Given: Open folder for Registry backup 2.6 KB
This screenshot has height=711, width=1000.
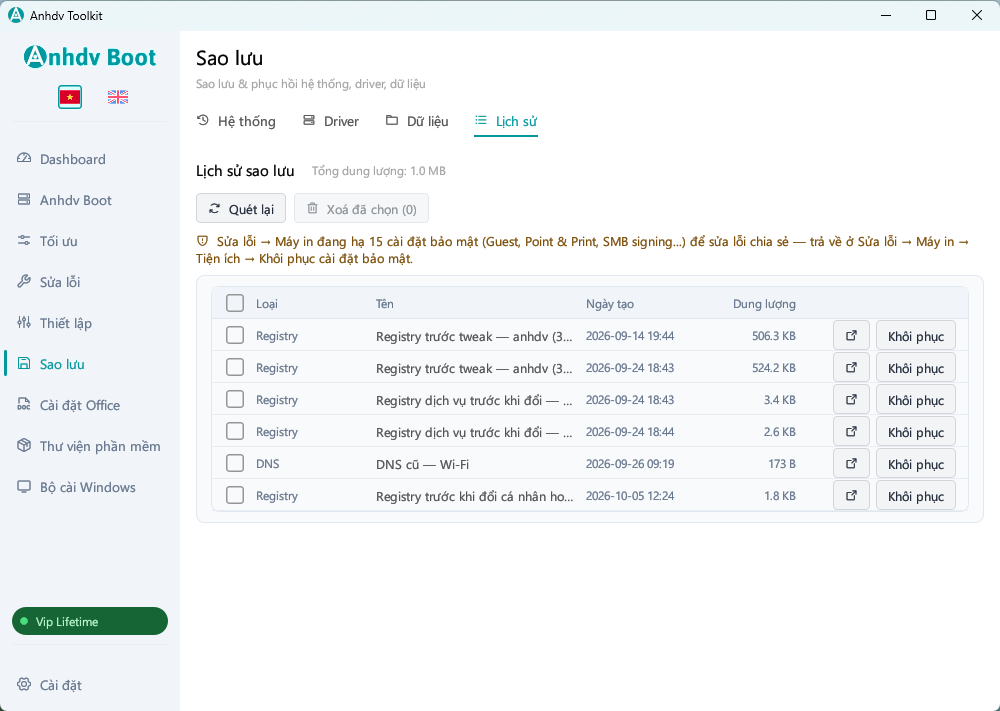Looking at the screenshot, I should [x=851, y=431].
